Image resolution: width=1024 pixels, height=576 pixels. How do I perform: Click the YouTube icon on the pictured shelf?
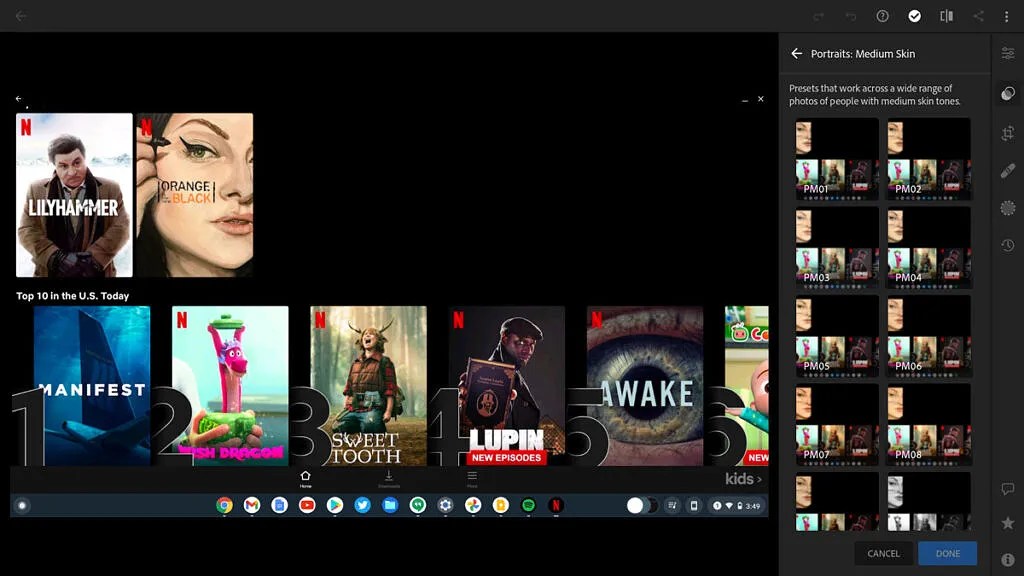307,505
